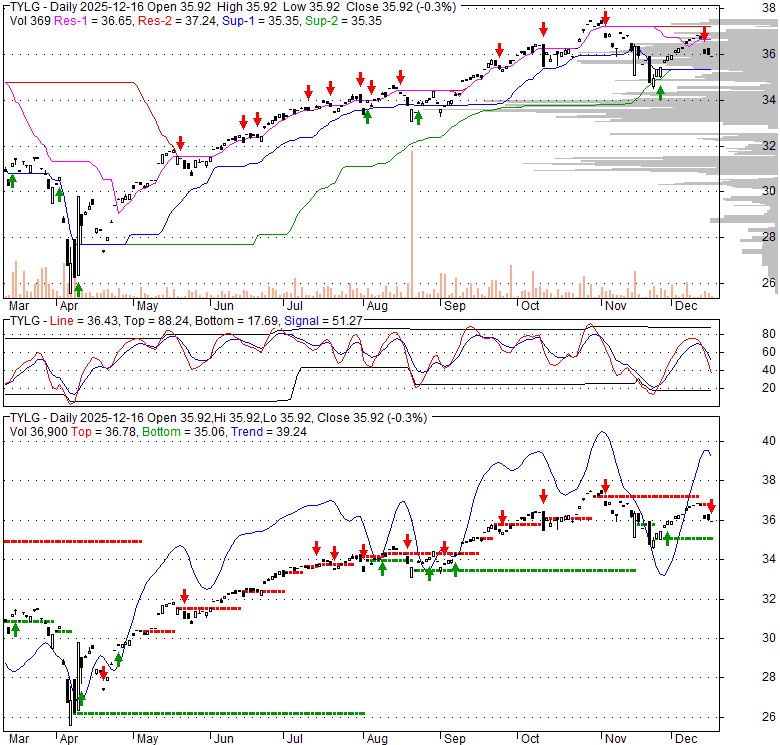The width and height of the screenshot is (780, 745).
Task: Click the green buy arrow in early March on the top chart
Action: pyautogui.click(x=12, y=179)
